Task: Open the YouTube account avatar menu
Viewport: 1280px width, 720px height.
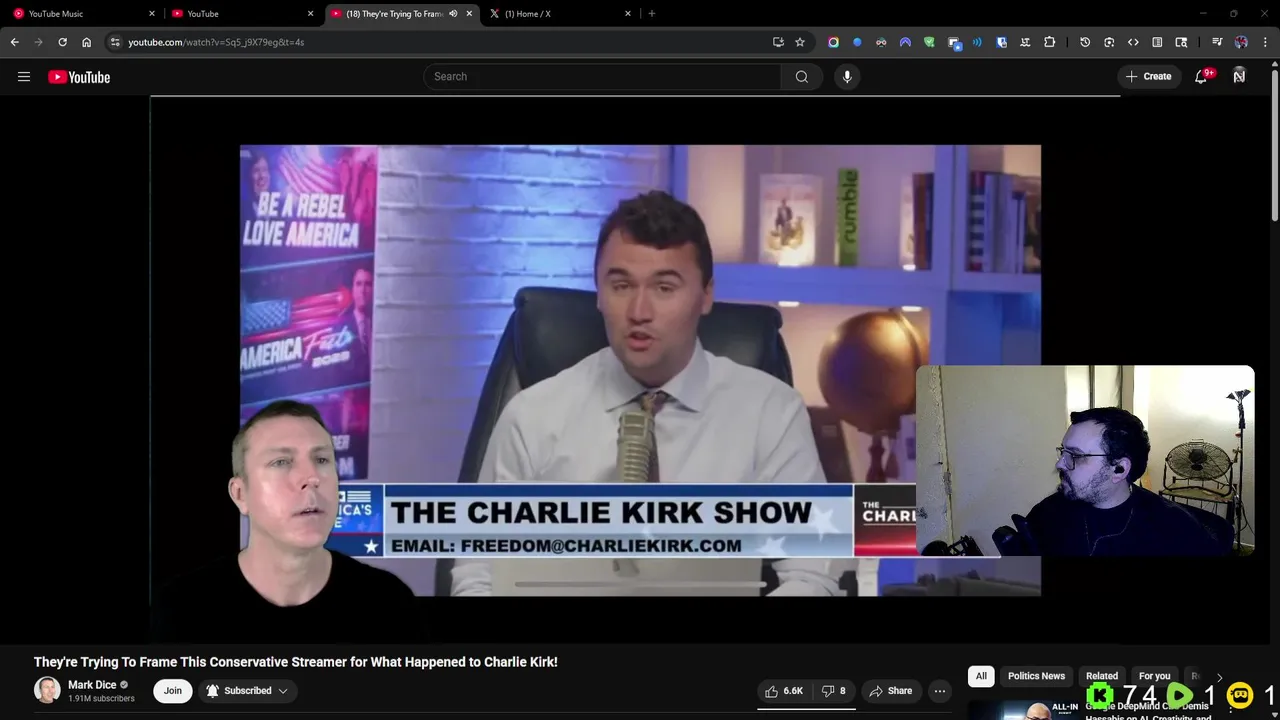Action: point(1239,76)
